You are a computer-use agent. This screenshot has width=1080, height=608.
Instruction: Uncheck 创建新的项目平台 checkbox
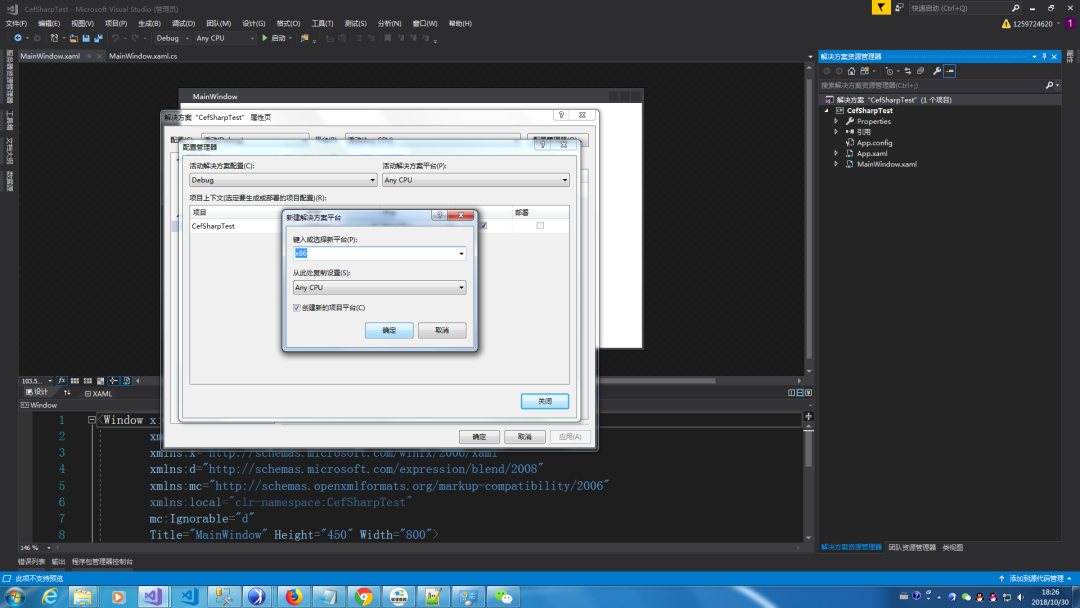tap(297, 307)
